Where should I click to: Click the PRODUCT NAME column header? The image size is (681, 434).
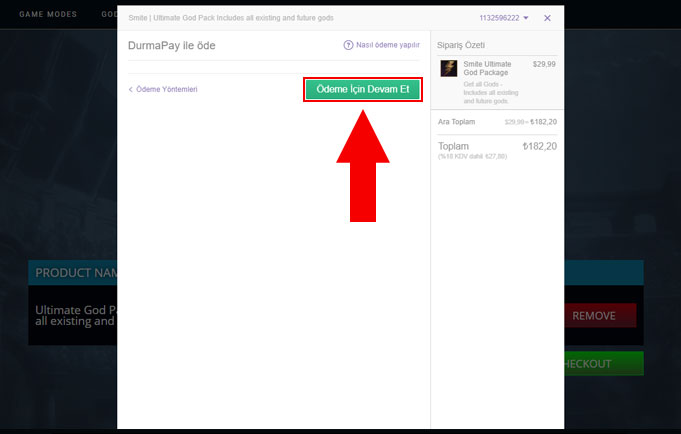tap(76, 273)
